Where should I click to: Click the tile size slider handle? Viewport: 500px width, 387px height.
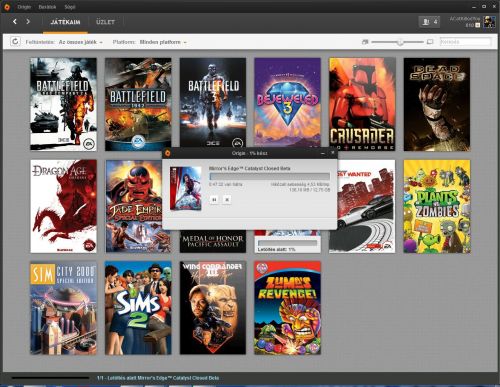tap(400, 42)
